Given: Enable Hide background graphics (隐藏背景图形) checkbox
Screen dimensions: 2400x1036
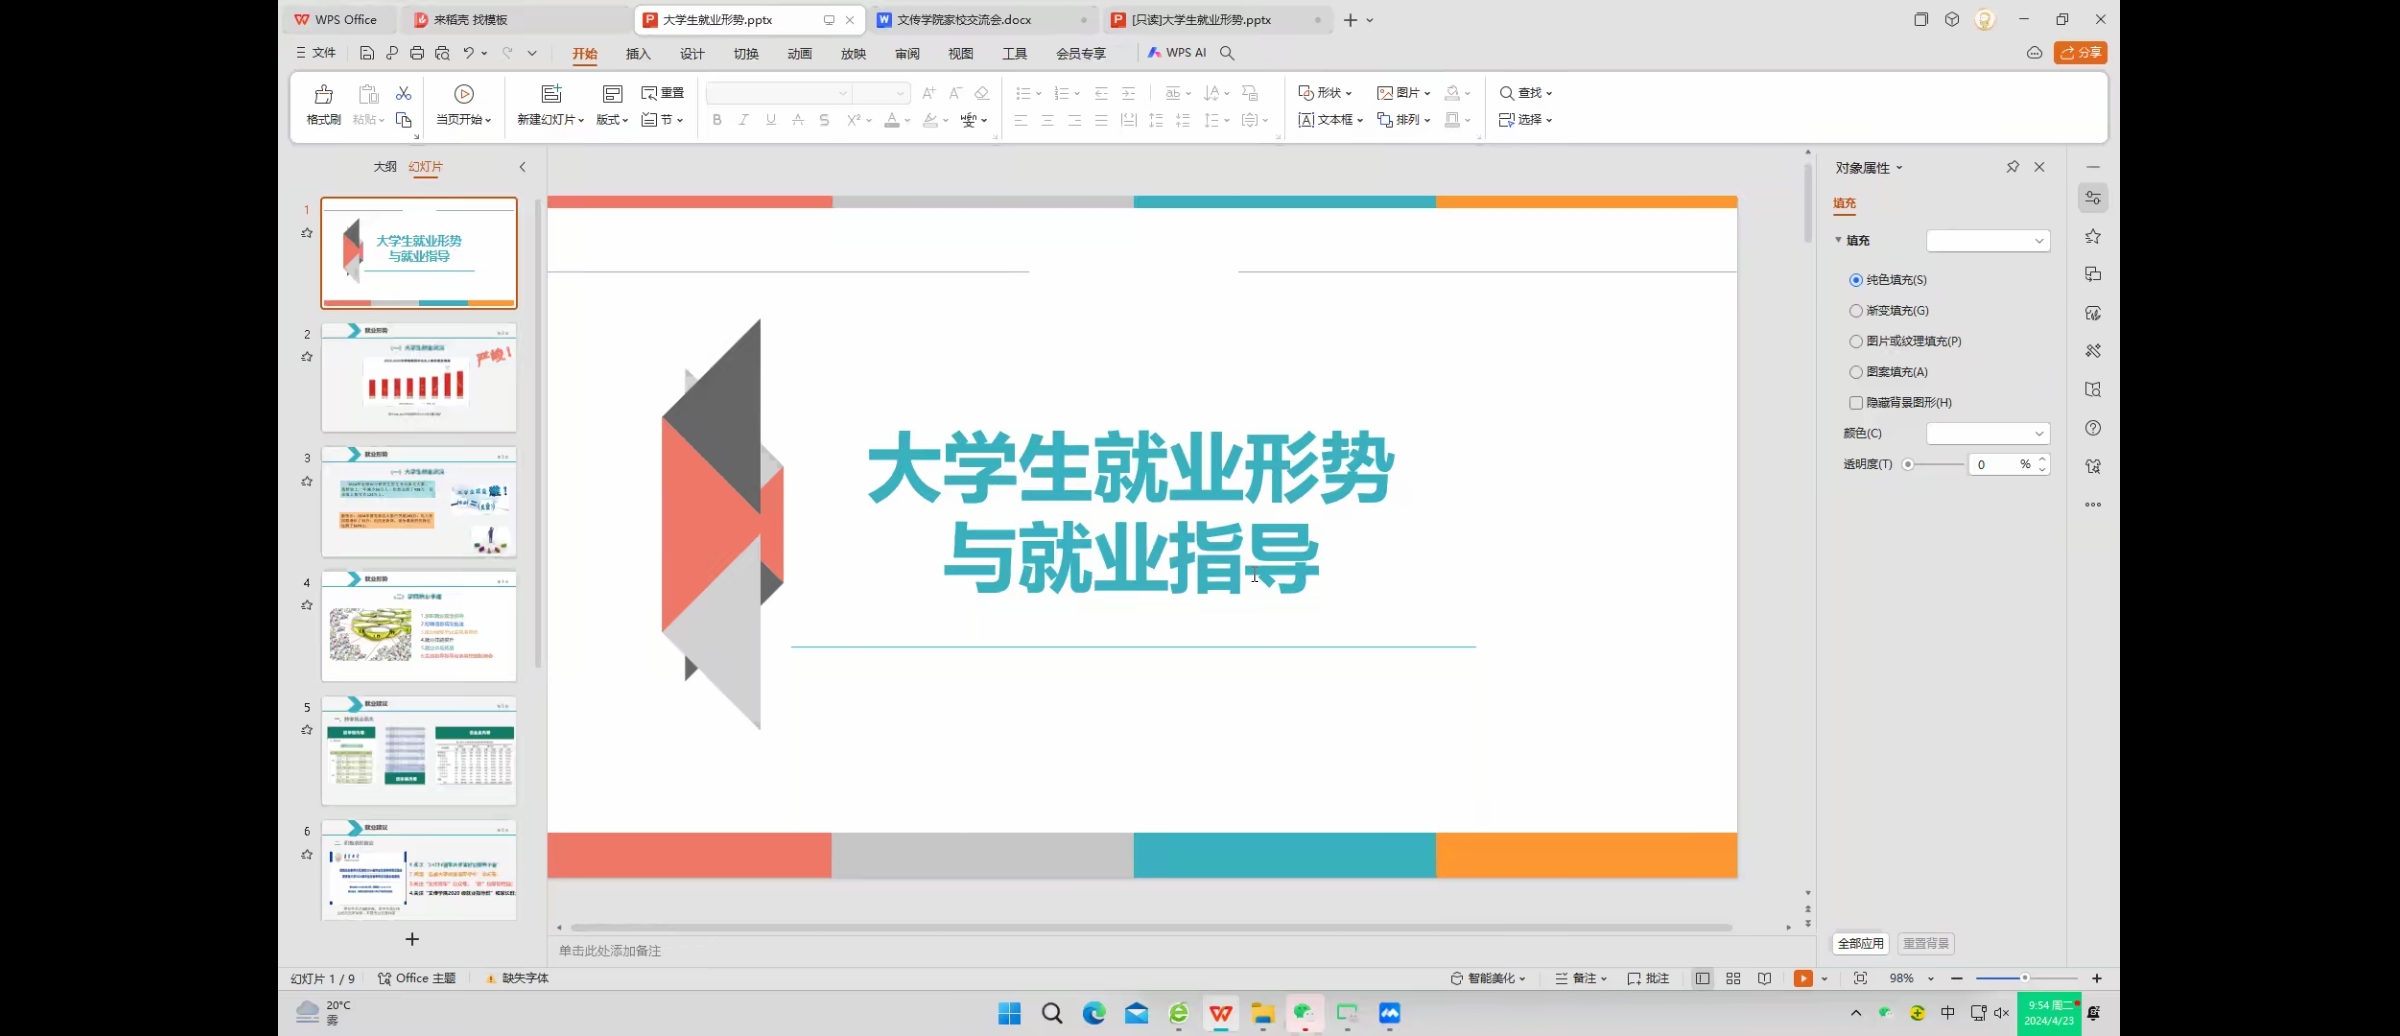Looking at the screenshot, I should pyautogui.click(x=1856, y=403).
